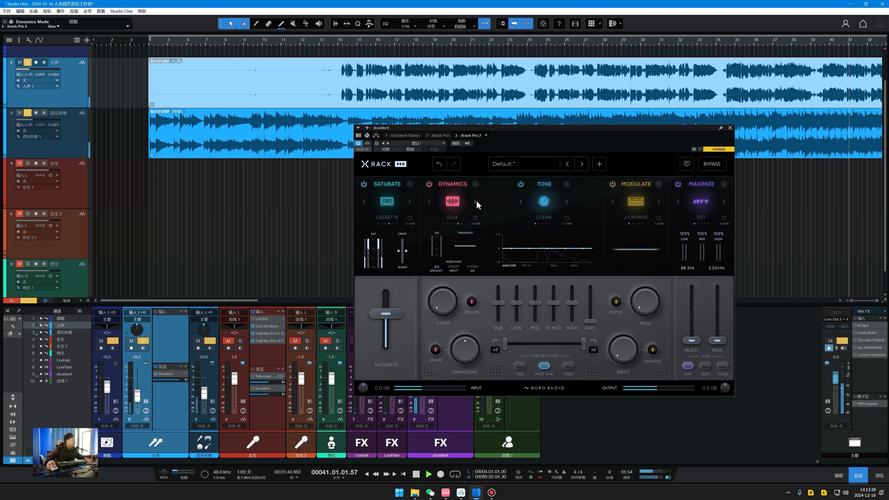
Task: Click the BYPASS button in X Rack
Action: click(712, 164)
